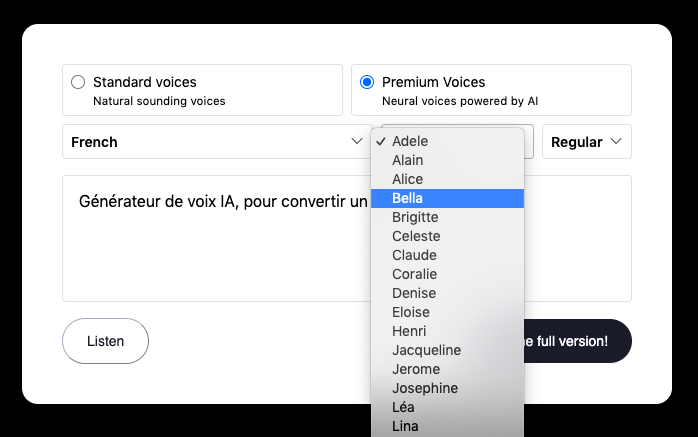Image resolution: width=698 pixels, height=437 pixels.
Task: Choose the Celeste voice option
Action: [x=414, y=236]
